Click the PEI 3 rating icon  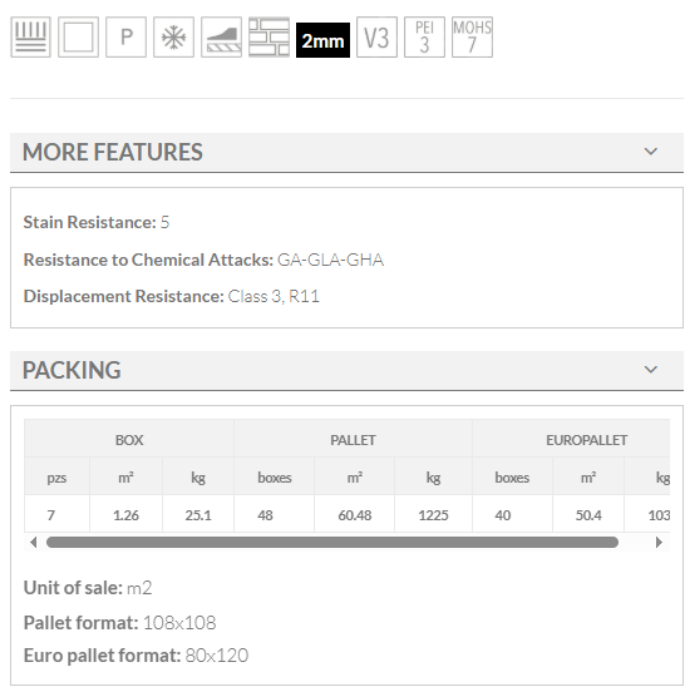(x=424, y=39)
